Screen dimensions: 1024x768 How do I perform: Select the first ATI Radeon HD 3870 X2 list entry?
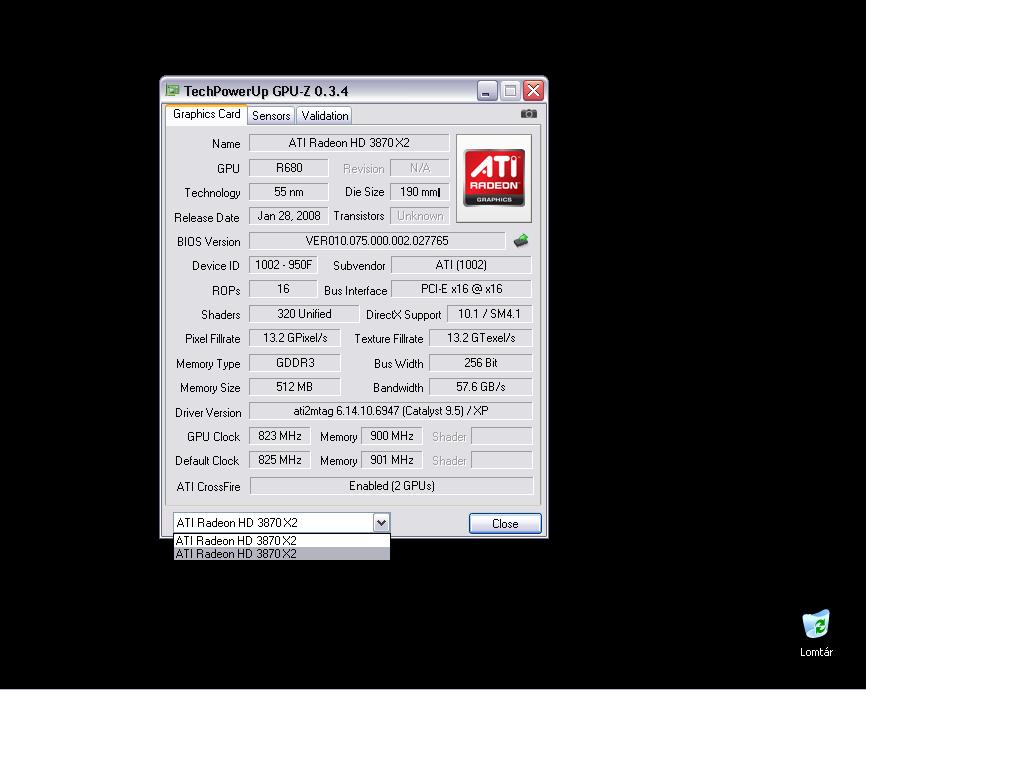[x=281, y=541]
